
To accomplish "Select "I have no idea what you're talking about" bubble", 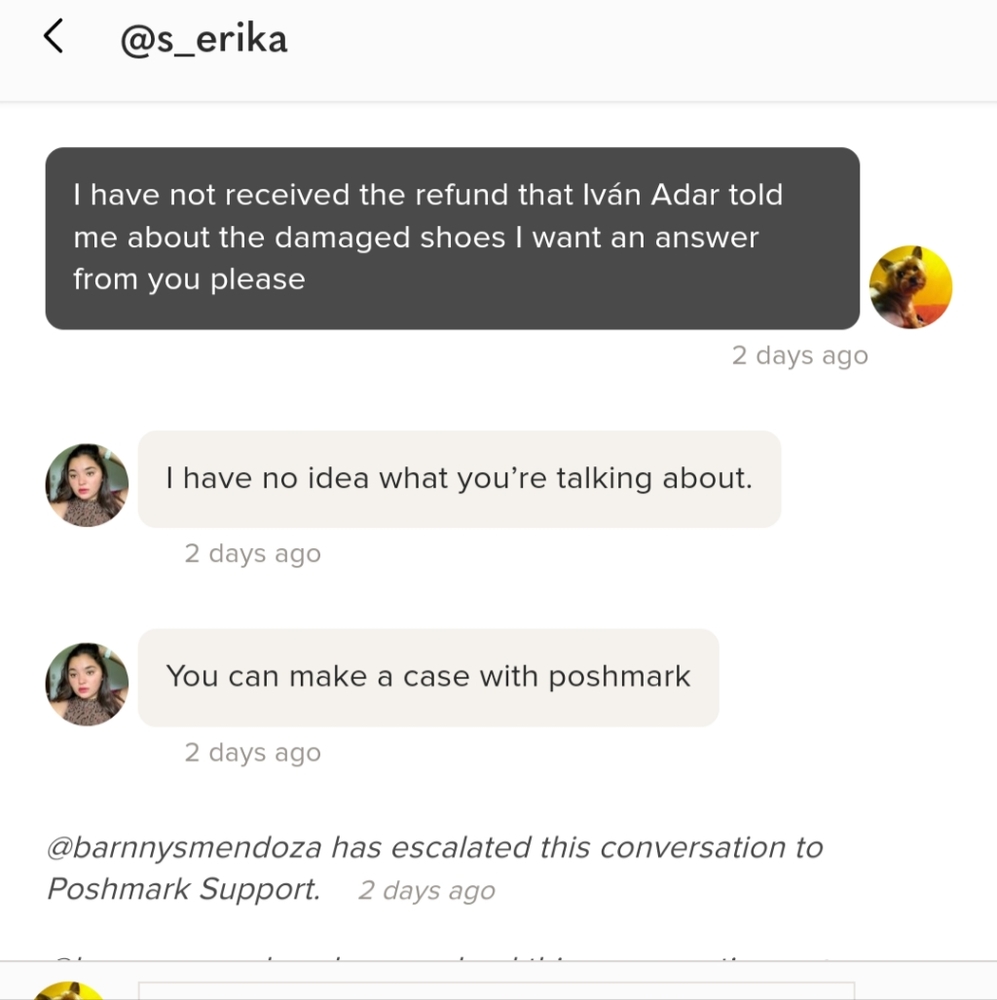I will click(x=459, y=479).
